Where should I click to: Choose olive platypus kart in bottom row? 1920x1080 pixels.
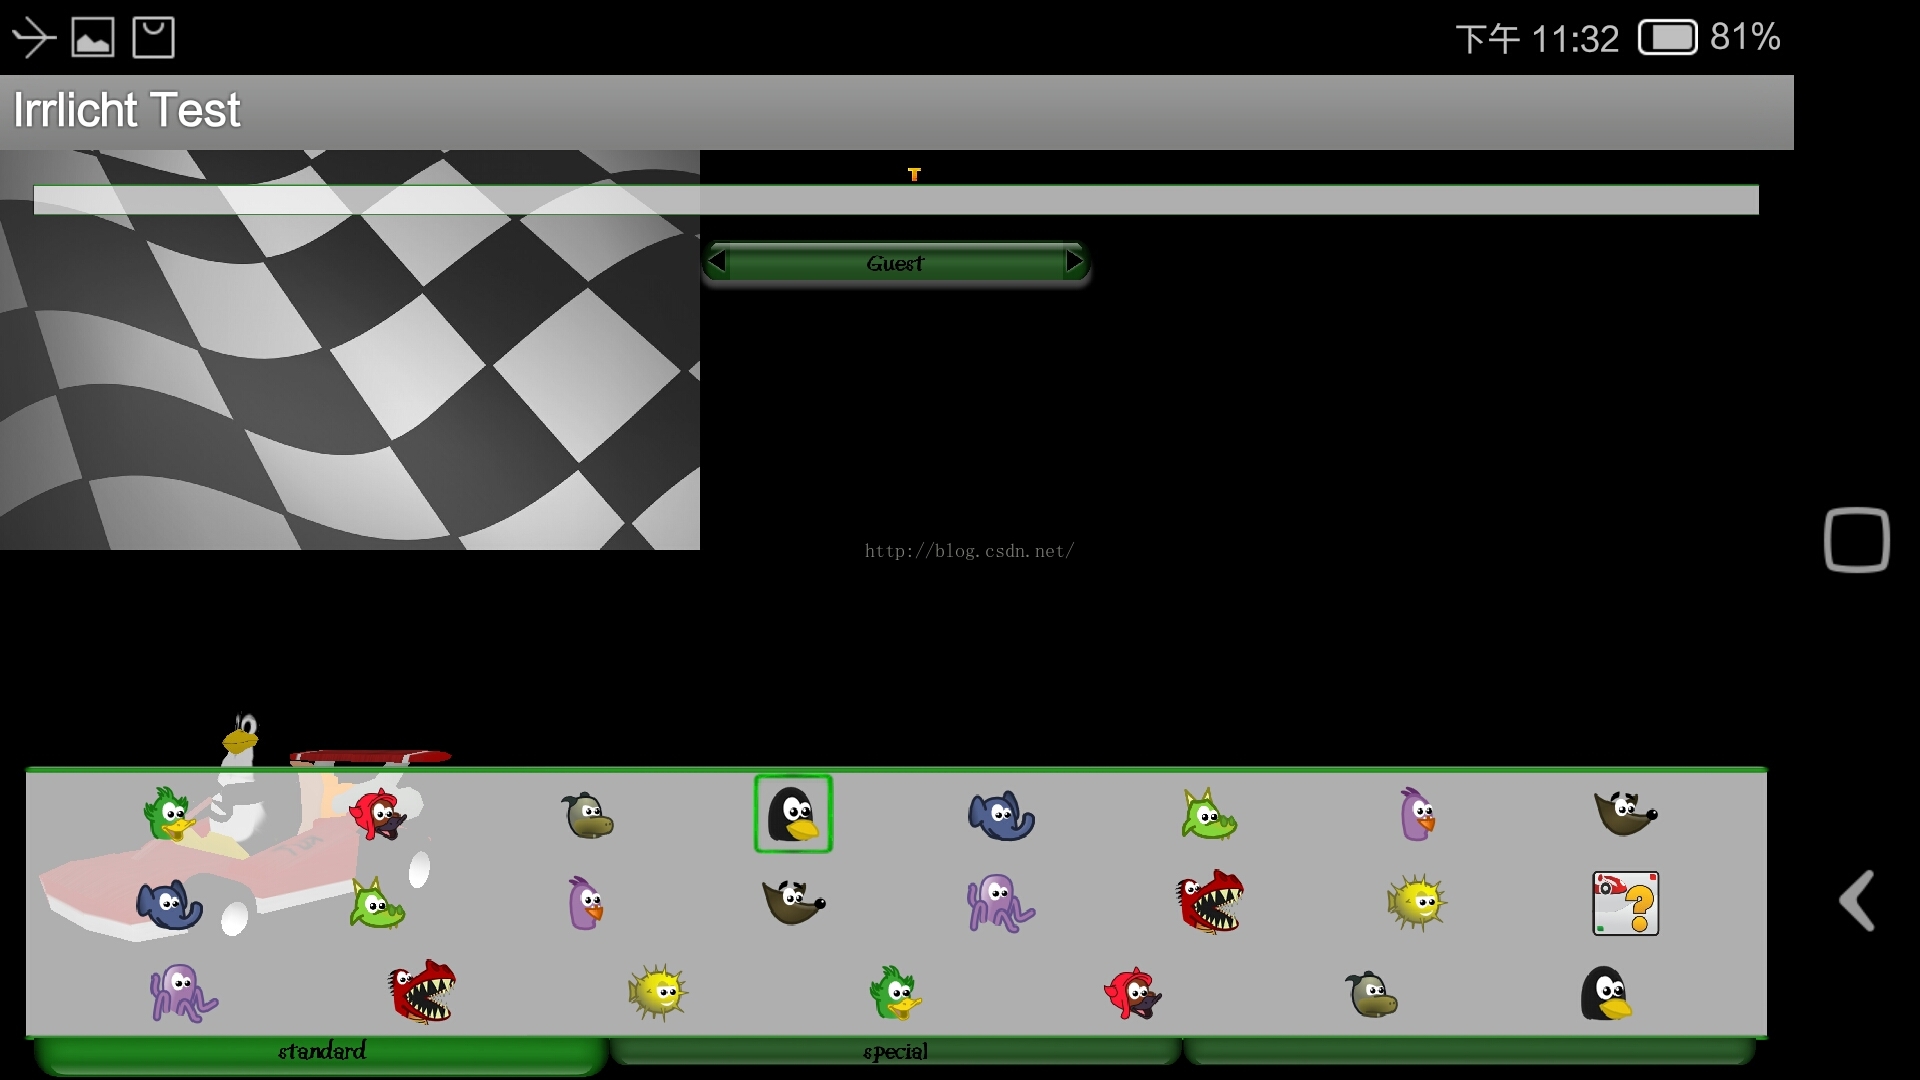[x=1371, y=993]
